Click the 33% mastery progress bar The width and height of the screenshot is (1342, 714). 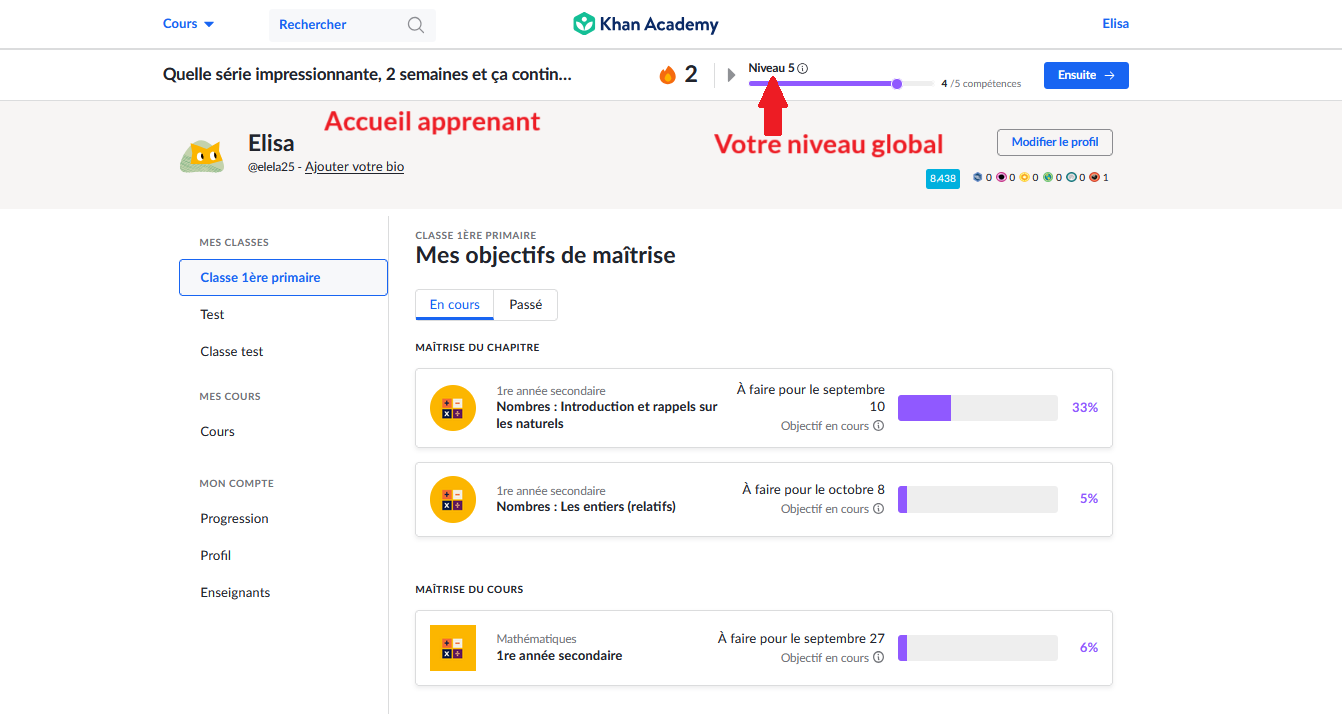[978, 408]
